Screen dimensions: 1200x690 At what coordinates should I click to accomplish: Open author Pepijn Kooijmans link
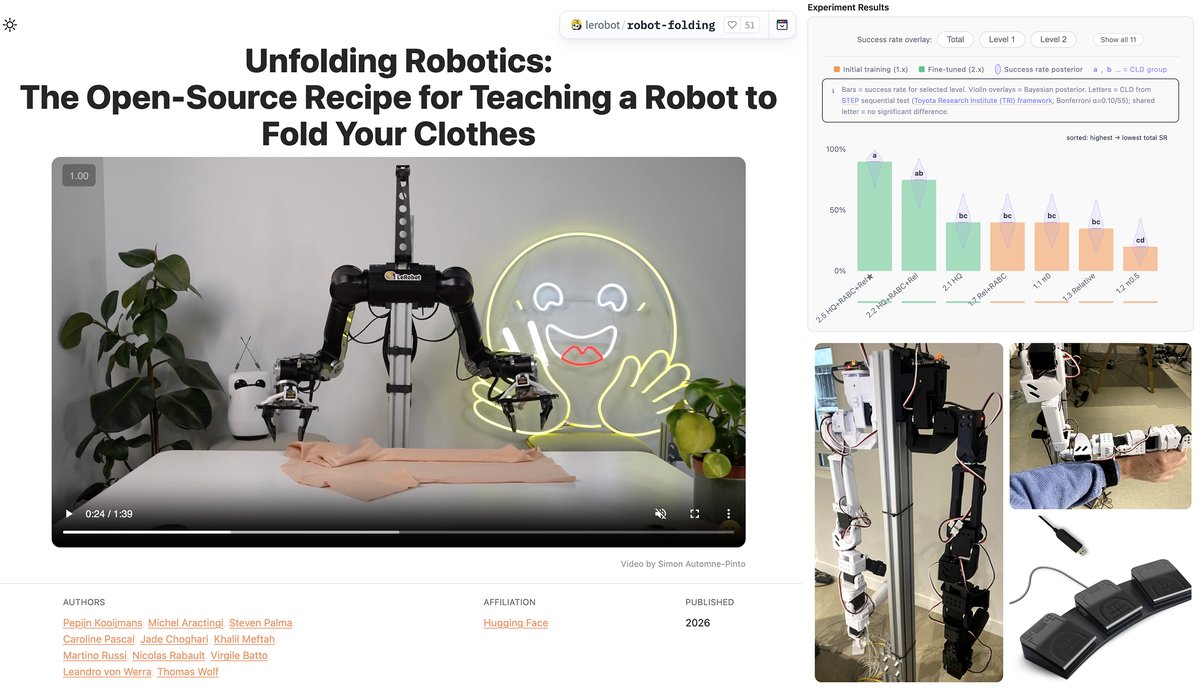(x=102, y=623)
